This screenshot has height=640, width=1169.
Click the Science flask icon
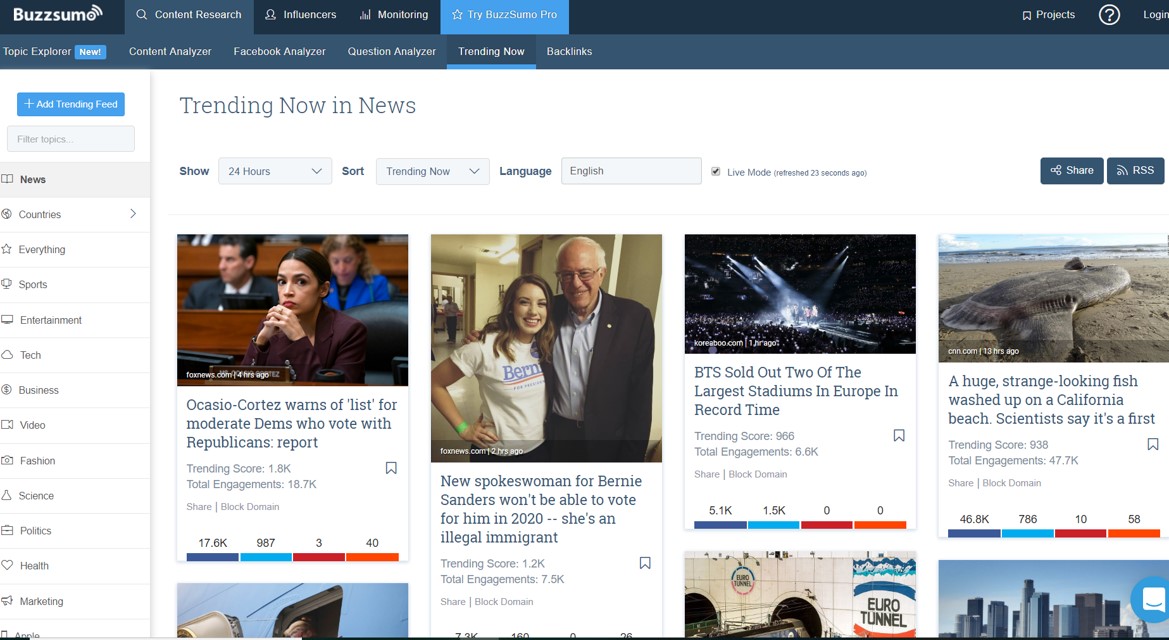[x=7, y=495]
